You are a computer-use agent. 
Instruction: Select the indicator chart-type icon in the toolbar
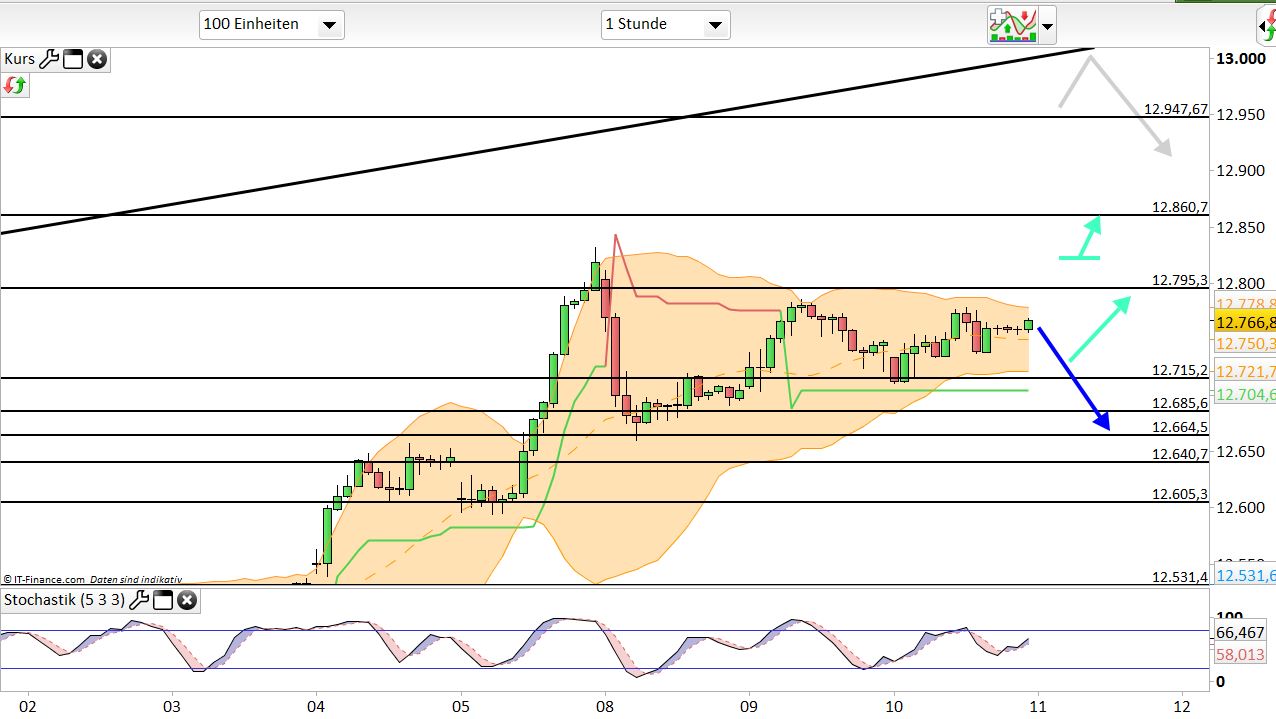(1013, 25)
